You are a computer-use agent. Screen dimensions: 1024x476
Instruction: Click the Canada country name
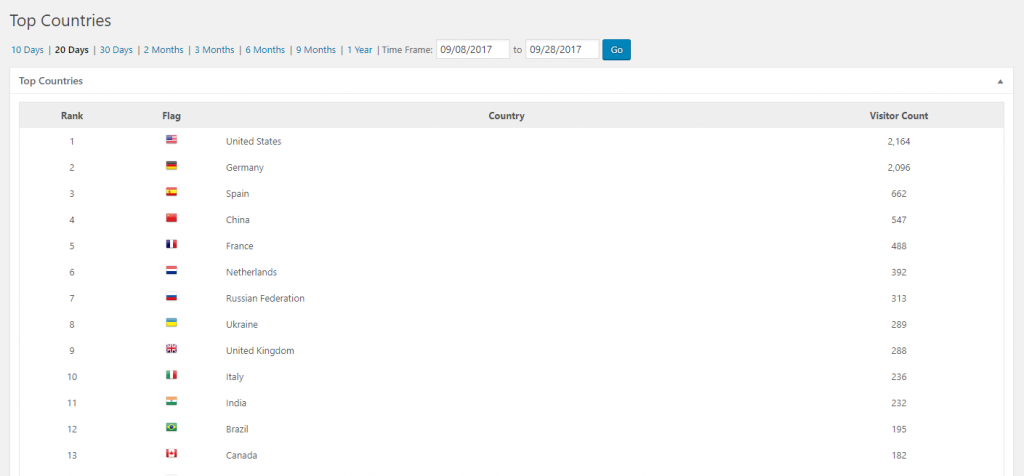click(x=242, y=455)
